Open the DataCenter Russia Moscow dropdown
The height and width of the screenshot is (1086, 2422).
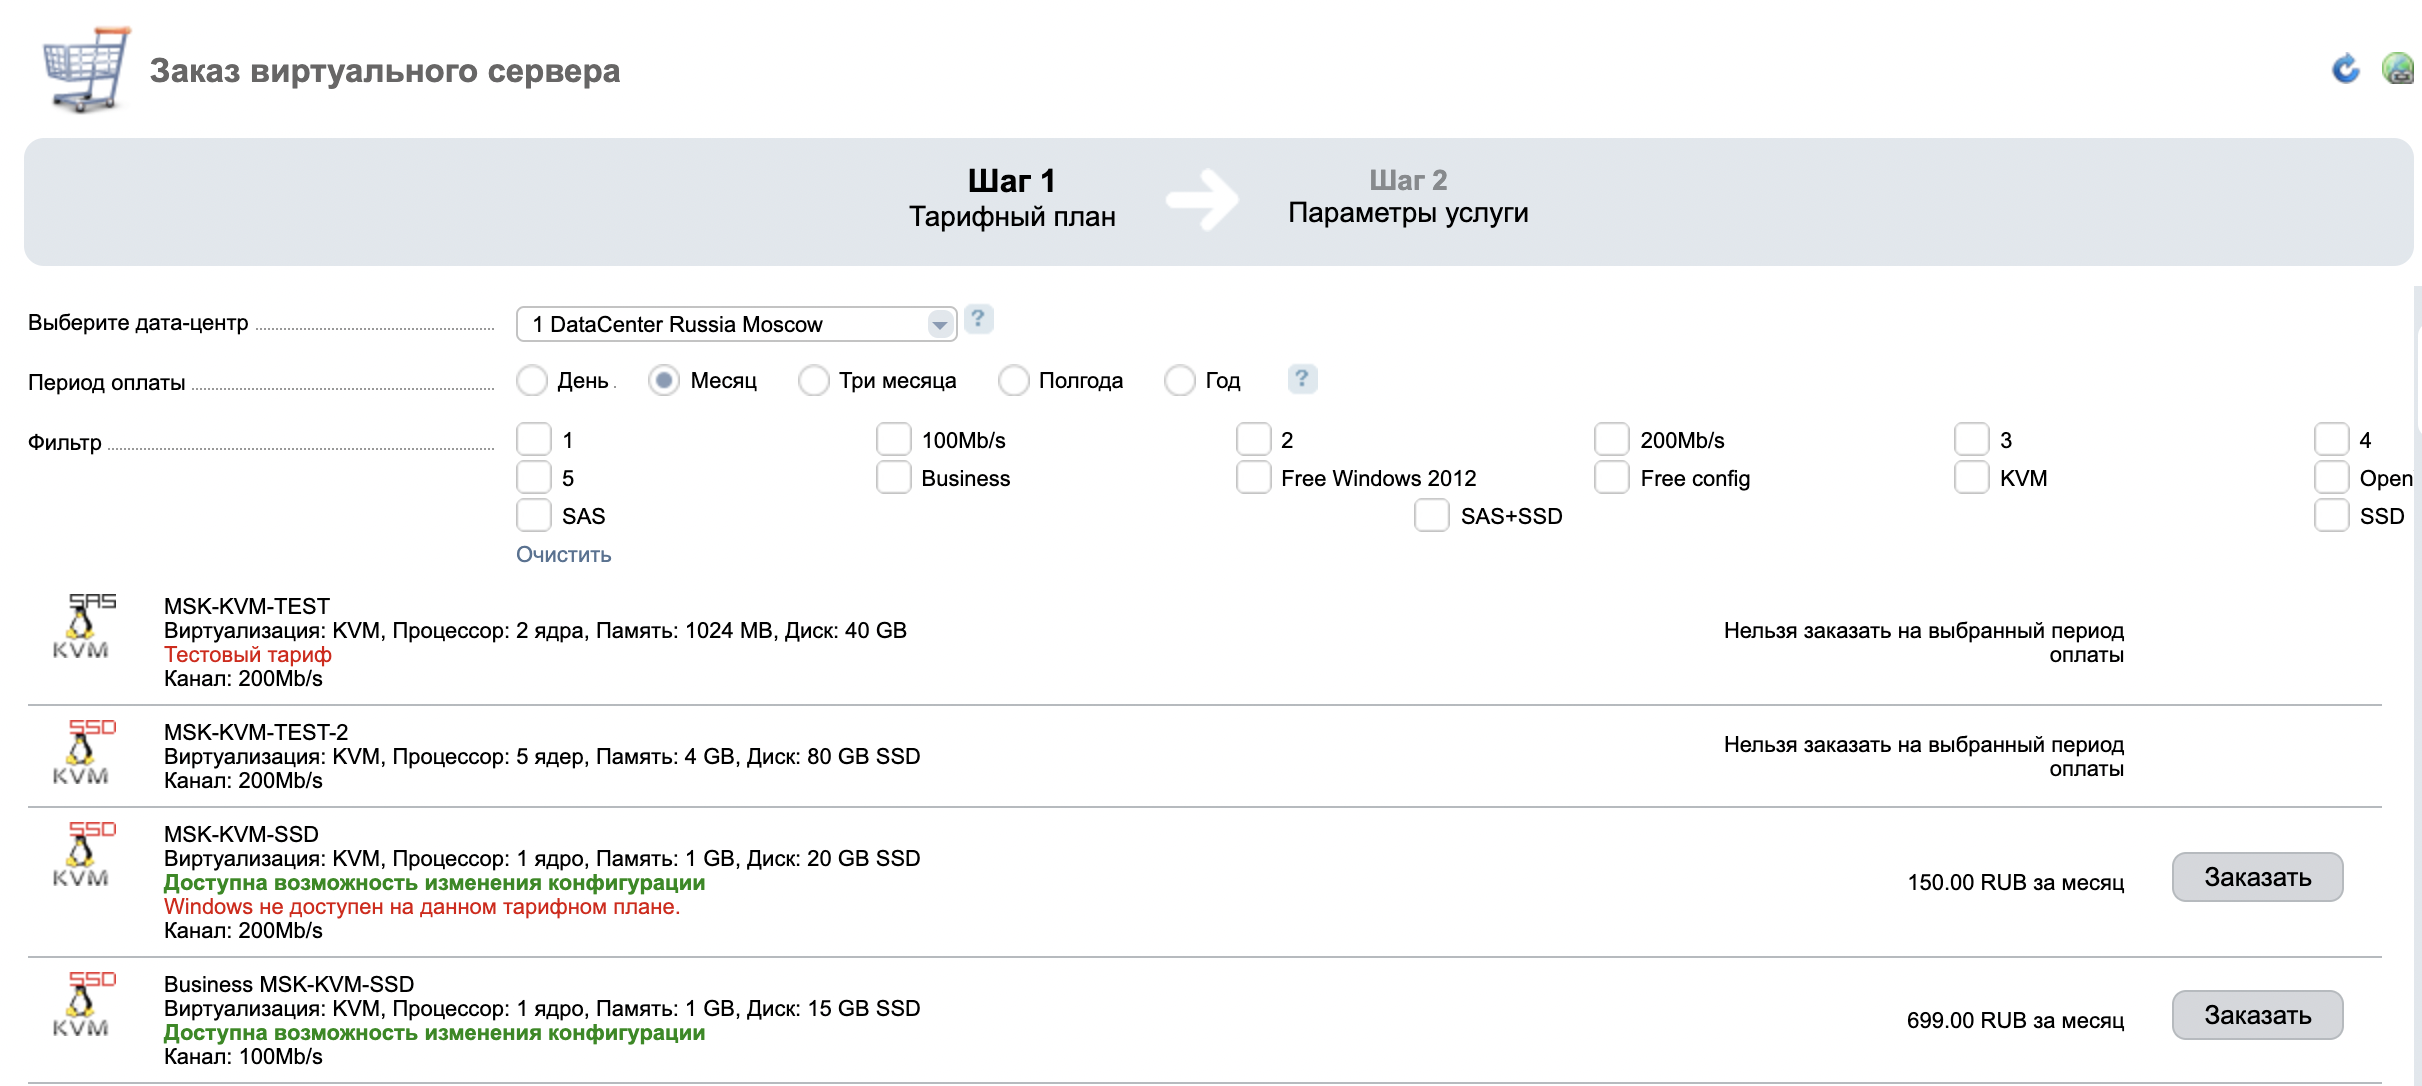(x=736, y=324)
